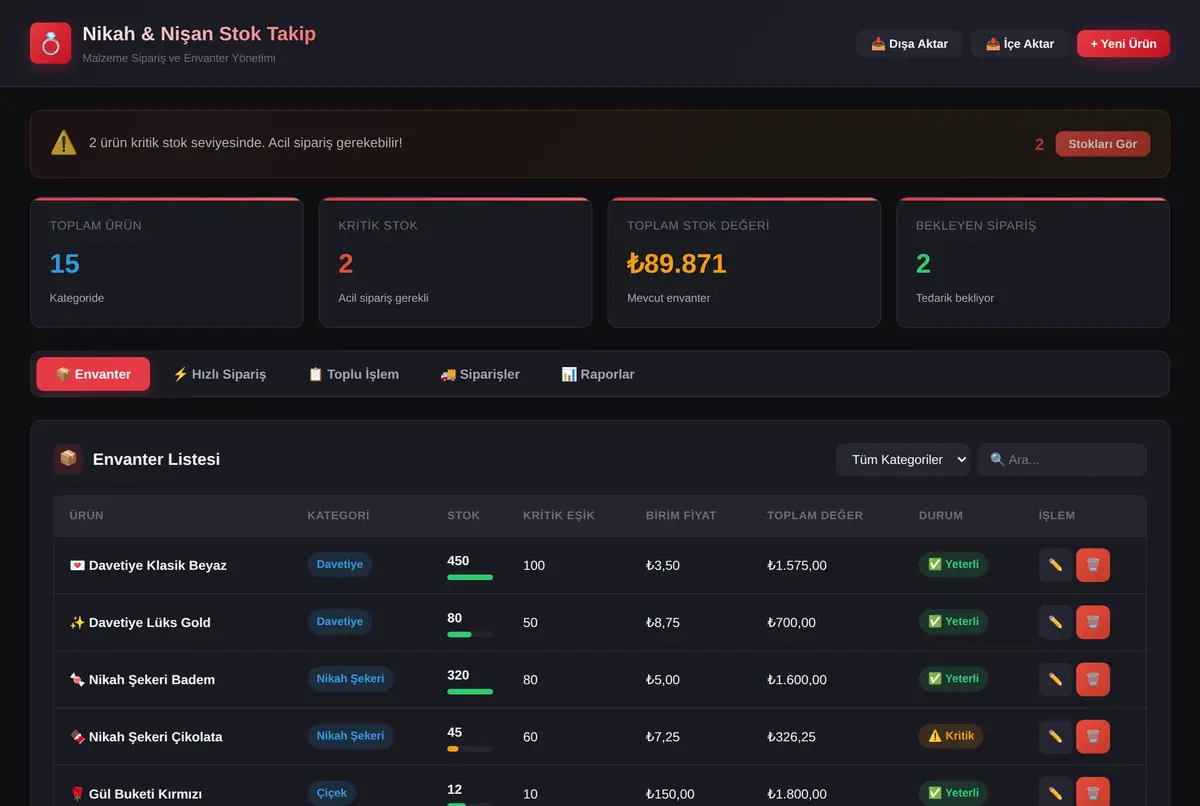
Task: Edit the Nikah Şekeri Çikolata row
Action: 1055,736
